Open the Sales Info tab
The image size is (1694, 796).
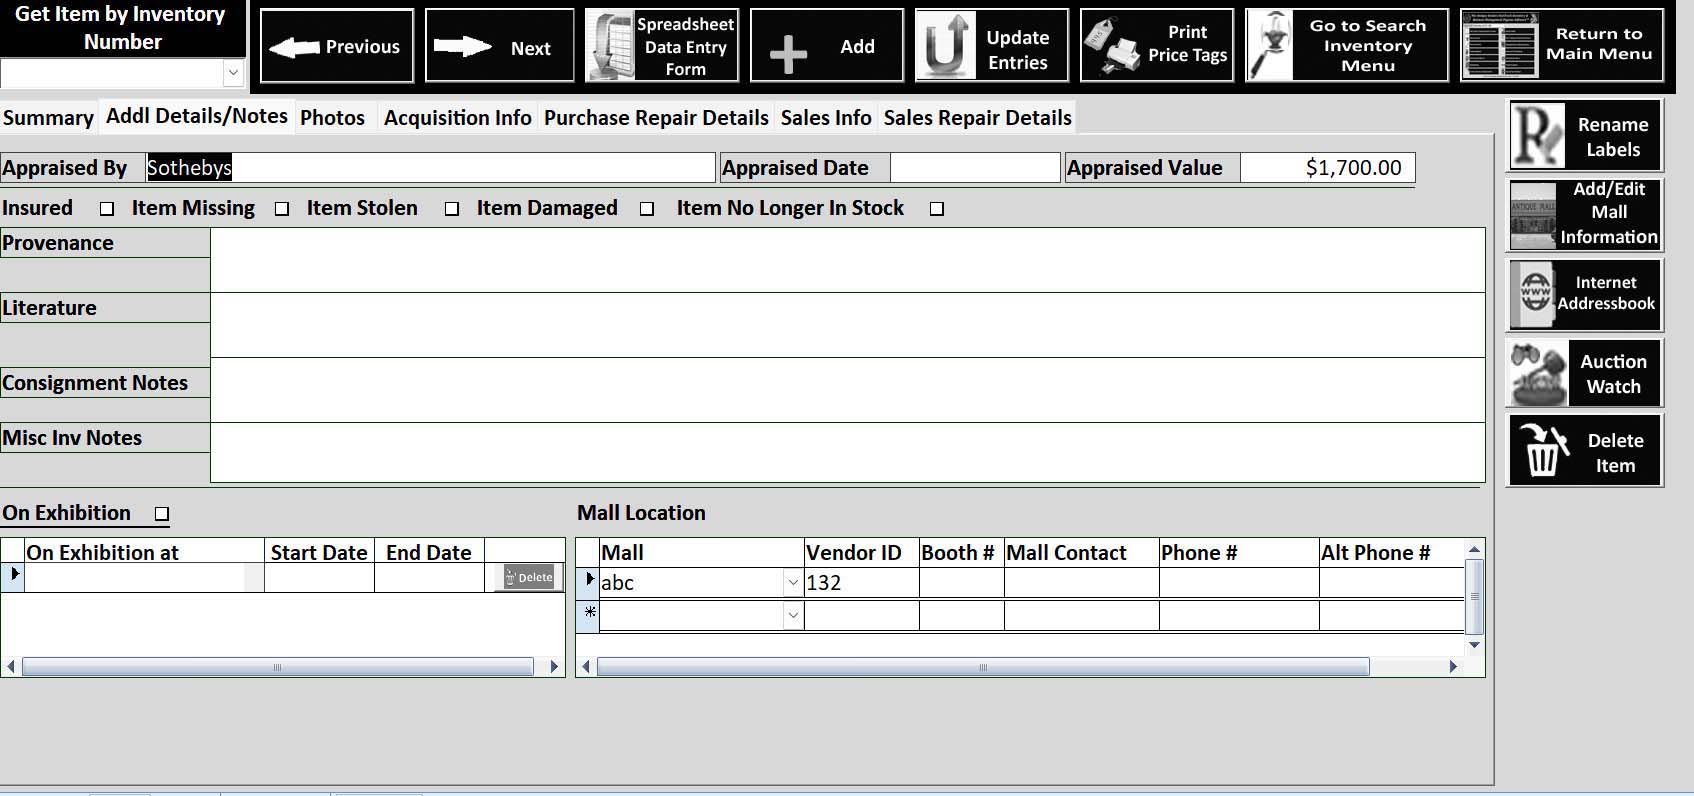[825, 118]
